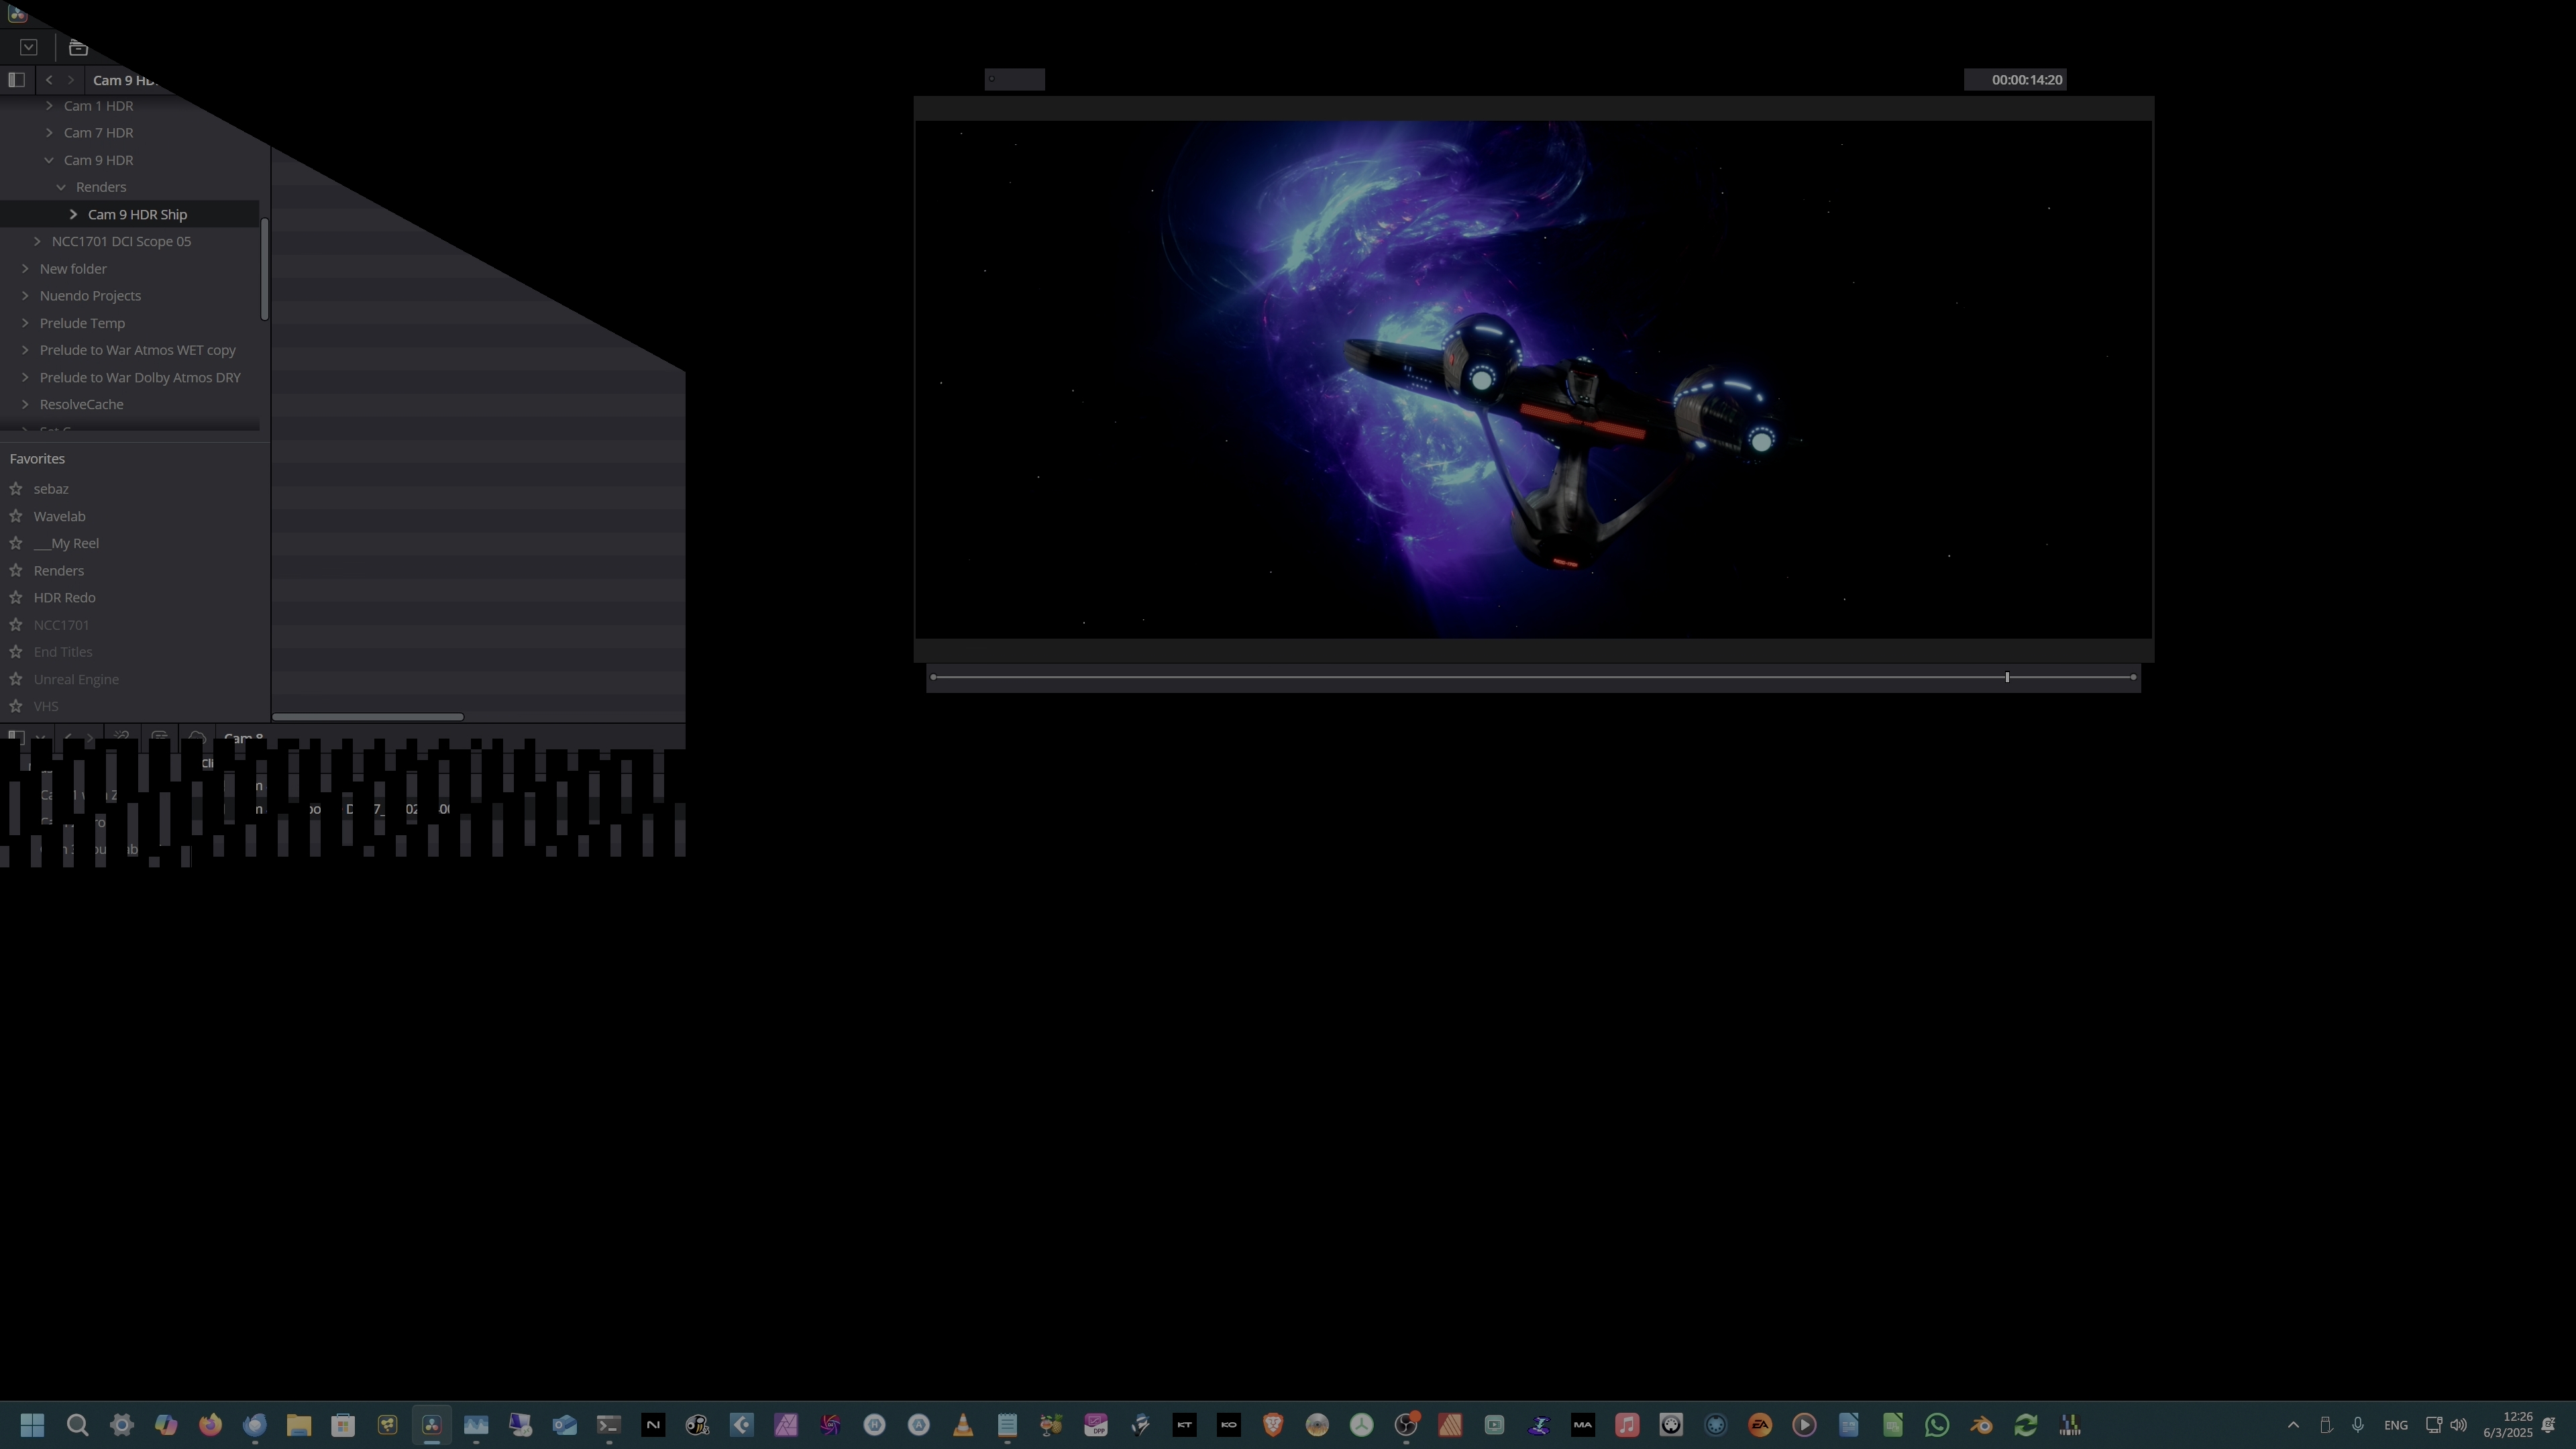Open Thunderbird from the taskbar
This screenshot has height=1449, width=2576.
pyautogui.click(x=255, y=1425)
